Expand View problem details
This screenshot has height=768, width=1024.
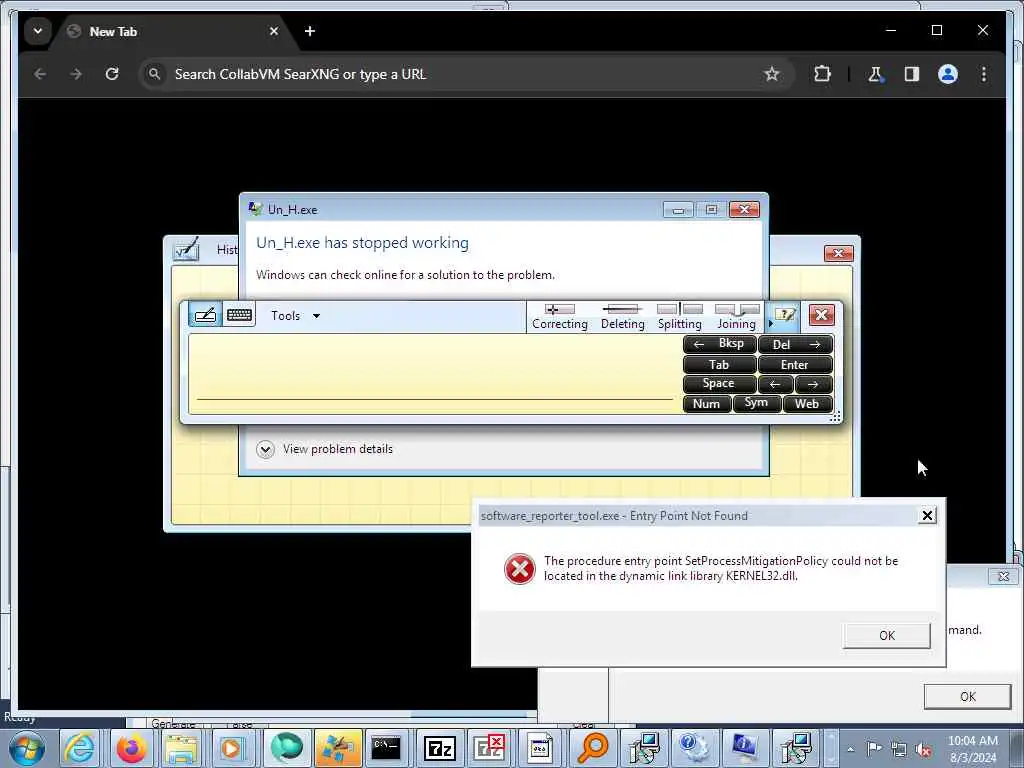[x=325, y=449]
